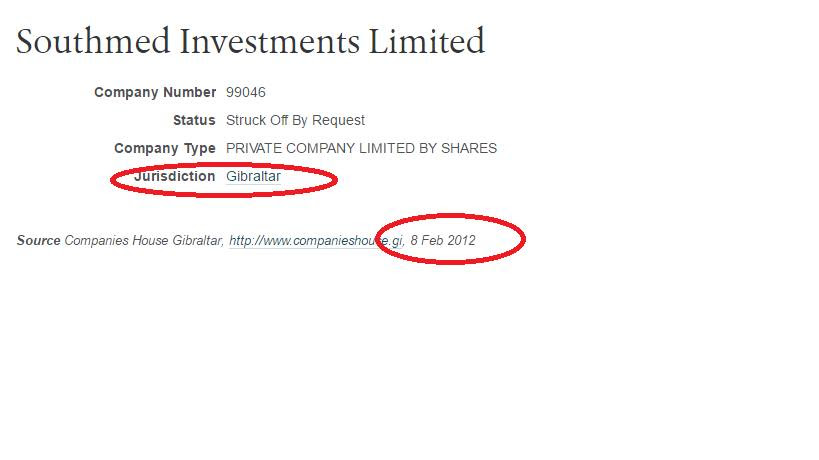Click the word Investments in the title
The height and width of the screenshot is (460, 819).
point(270,41)
